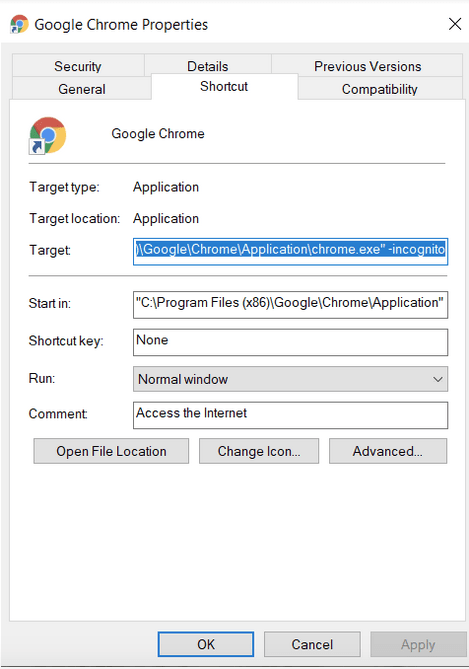The image size is (469, 669).
Task: Click the Target label
Action: point(50,250)
